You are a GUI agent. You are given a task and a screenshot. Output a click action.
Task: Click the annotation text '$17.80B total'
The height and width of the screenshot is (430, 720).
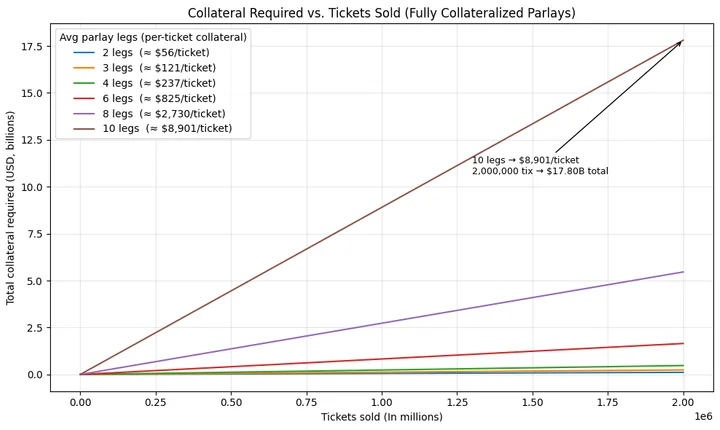click(577, 171)
